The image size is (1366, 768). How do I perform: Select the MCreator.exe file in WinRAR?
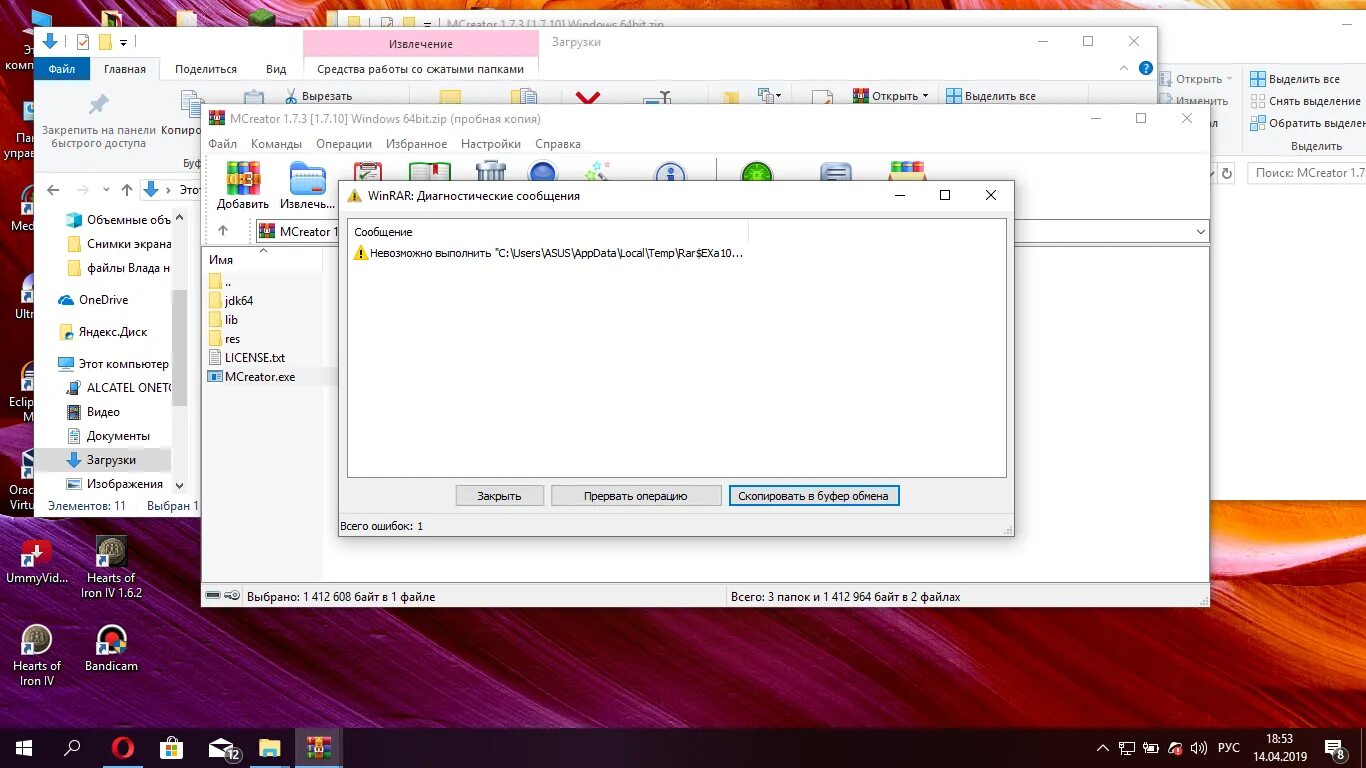click(252, 377)
